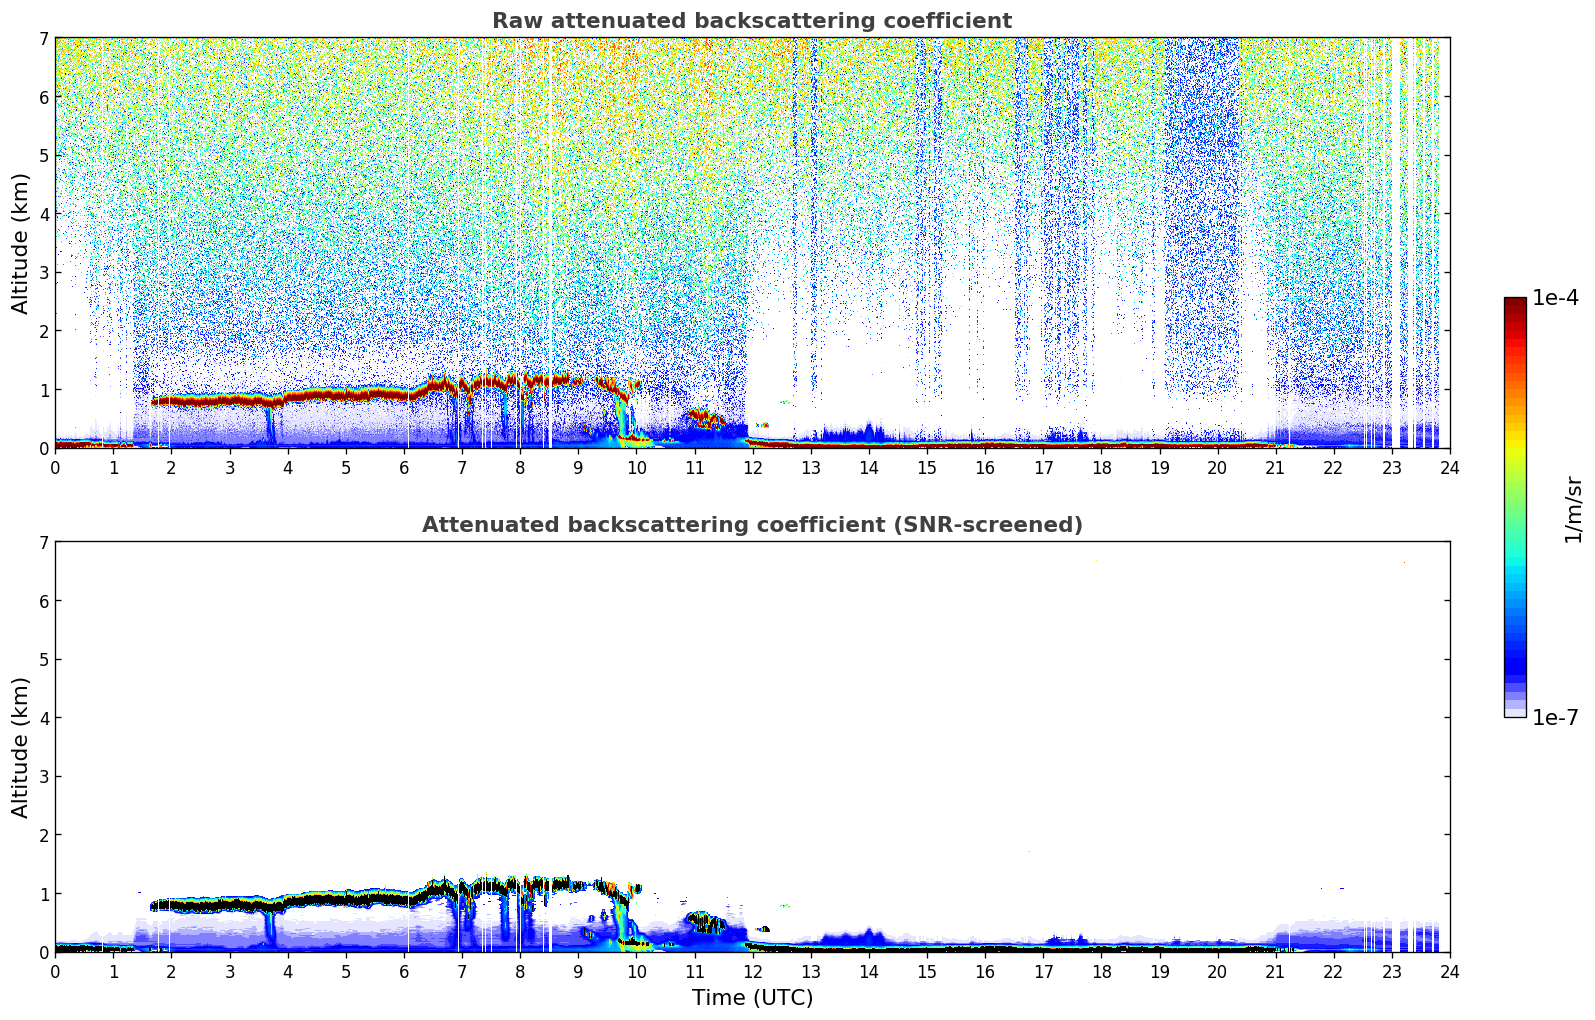Click the "Attenuated backscattering coefficient (SNR-screened)" title
This screenshot has height=1020, width=1595.
752,525
